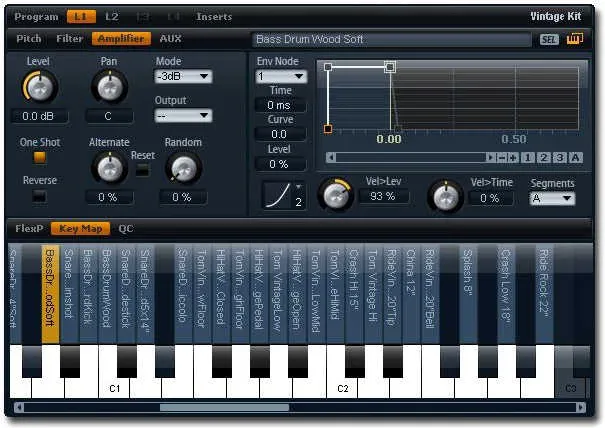Image resolution: width=605 pixels, height=428 pixels.
Task: Click the Bass Drum Wood Soft name field
Action: (390, 40)
